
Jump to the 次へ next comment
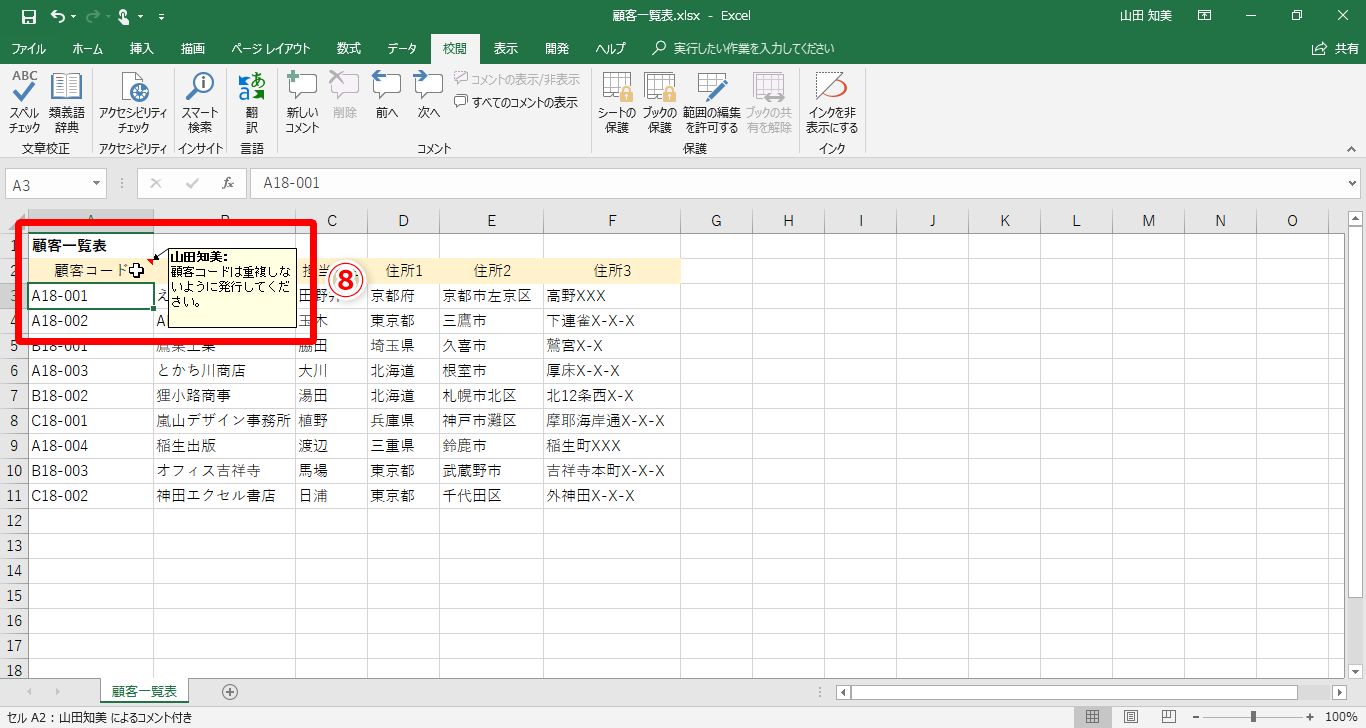tap(429, 95)
